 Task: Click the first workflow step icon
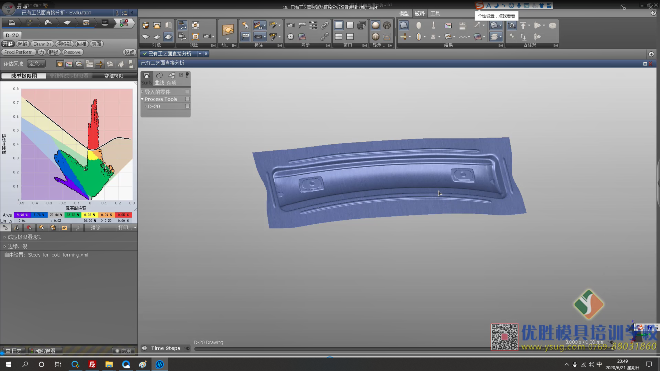pos(12,23)
